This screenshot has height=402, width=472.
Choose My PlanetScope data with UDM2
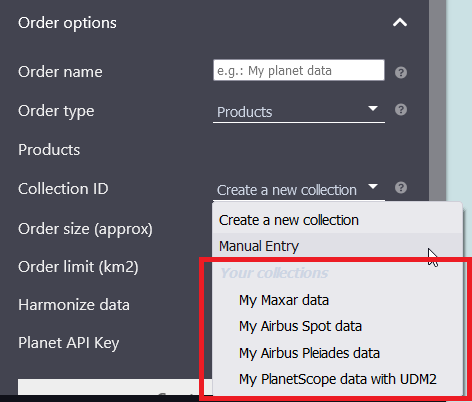pyautogui.click(x=337, y=379)
